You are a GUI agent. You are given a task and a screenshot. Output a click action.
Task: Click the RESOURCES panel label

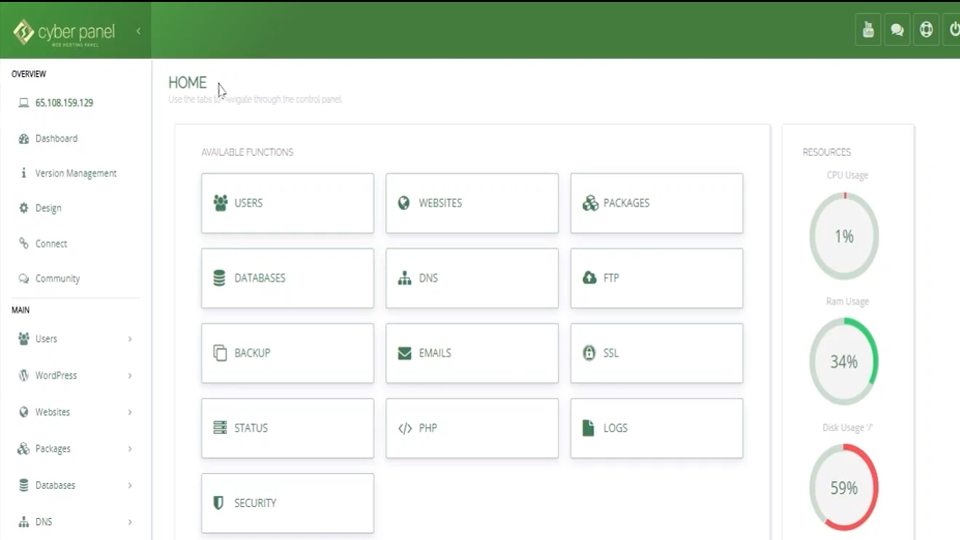827,152
